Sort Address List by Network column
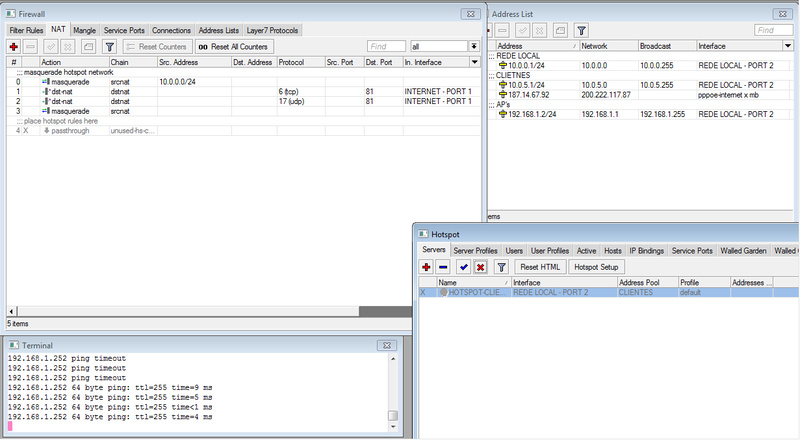This screenshot has height=440, width=800. pyautogui.click(x=608, y=45)
